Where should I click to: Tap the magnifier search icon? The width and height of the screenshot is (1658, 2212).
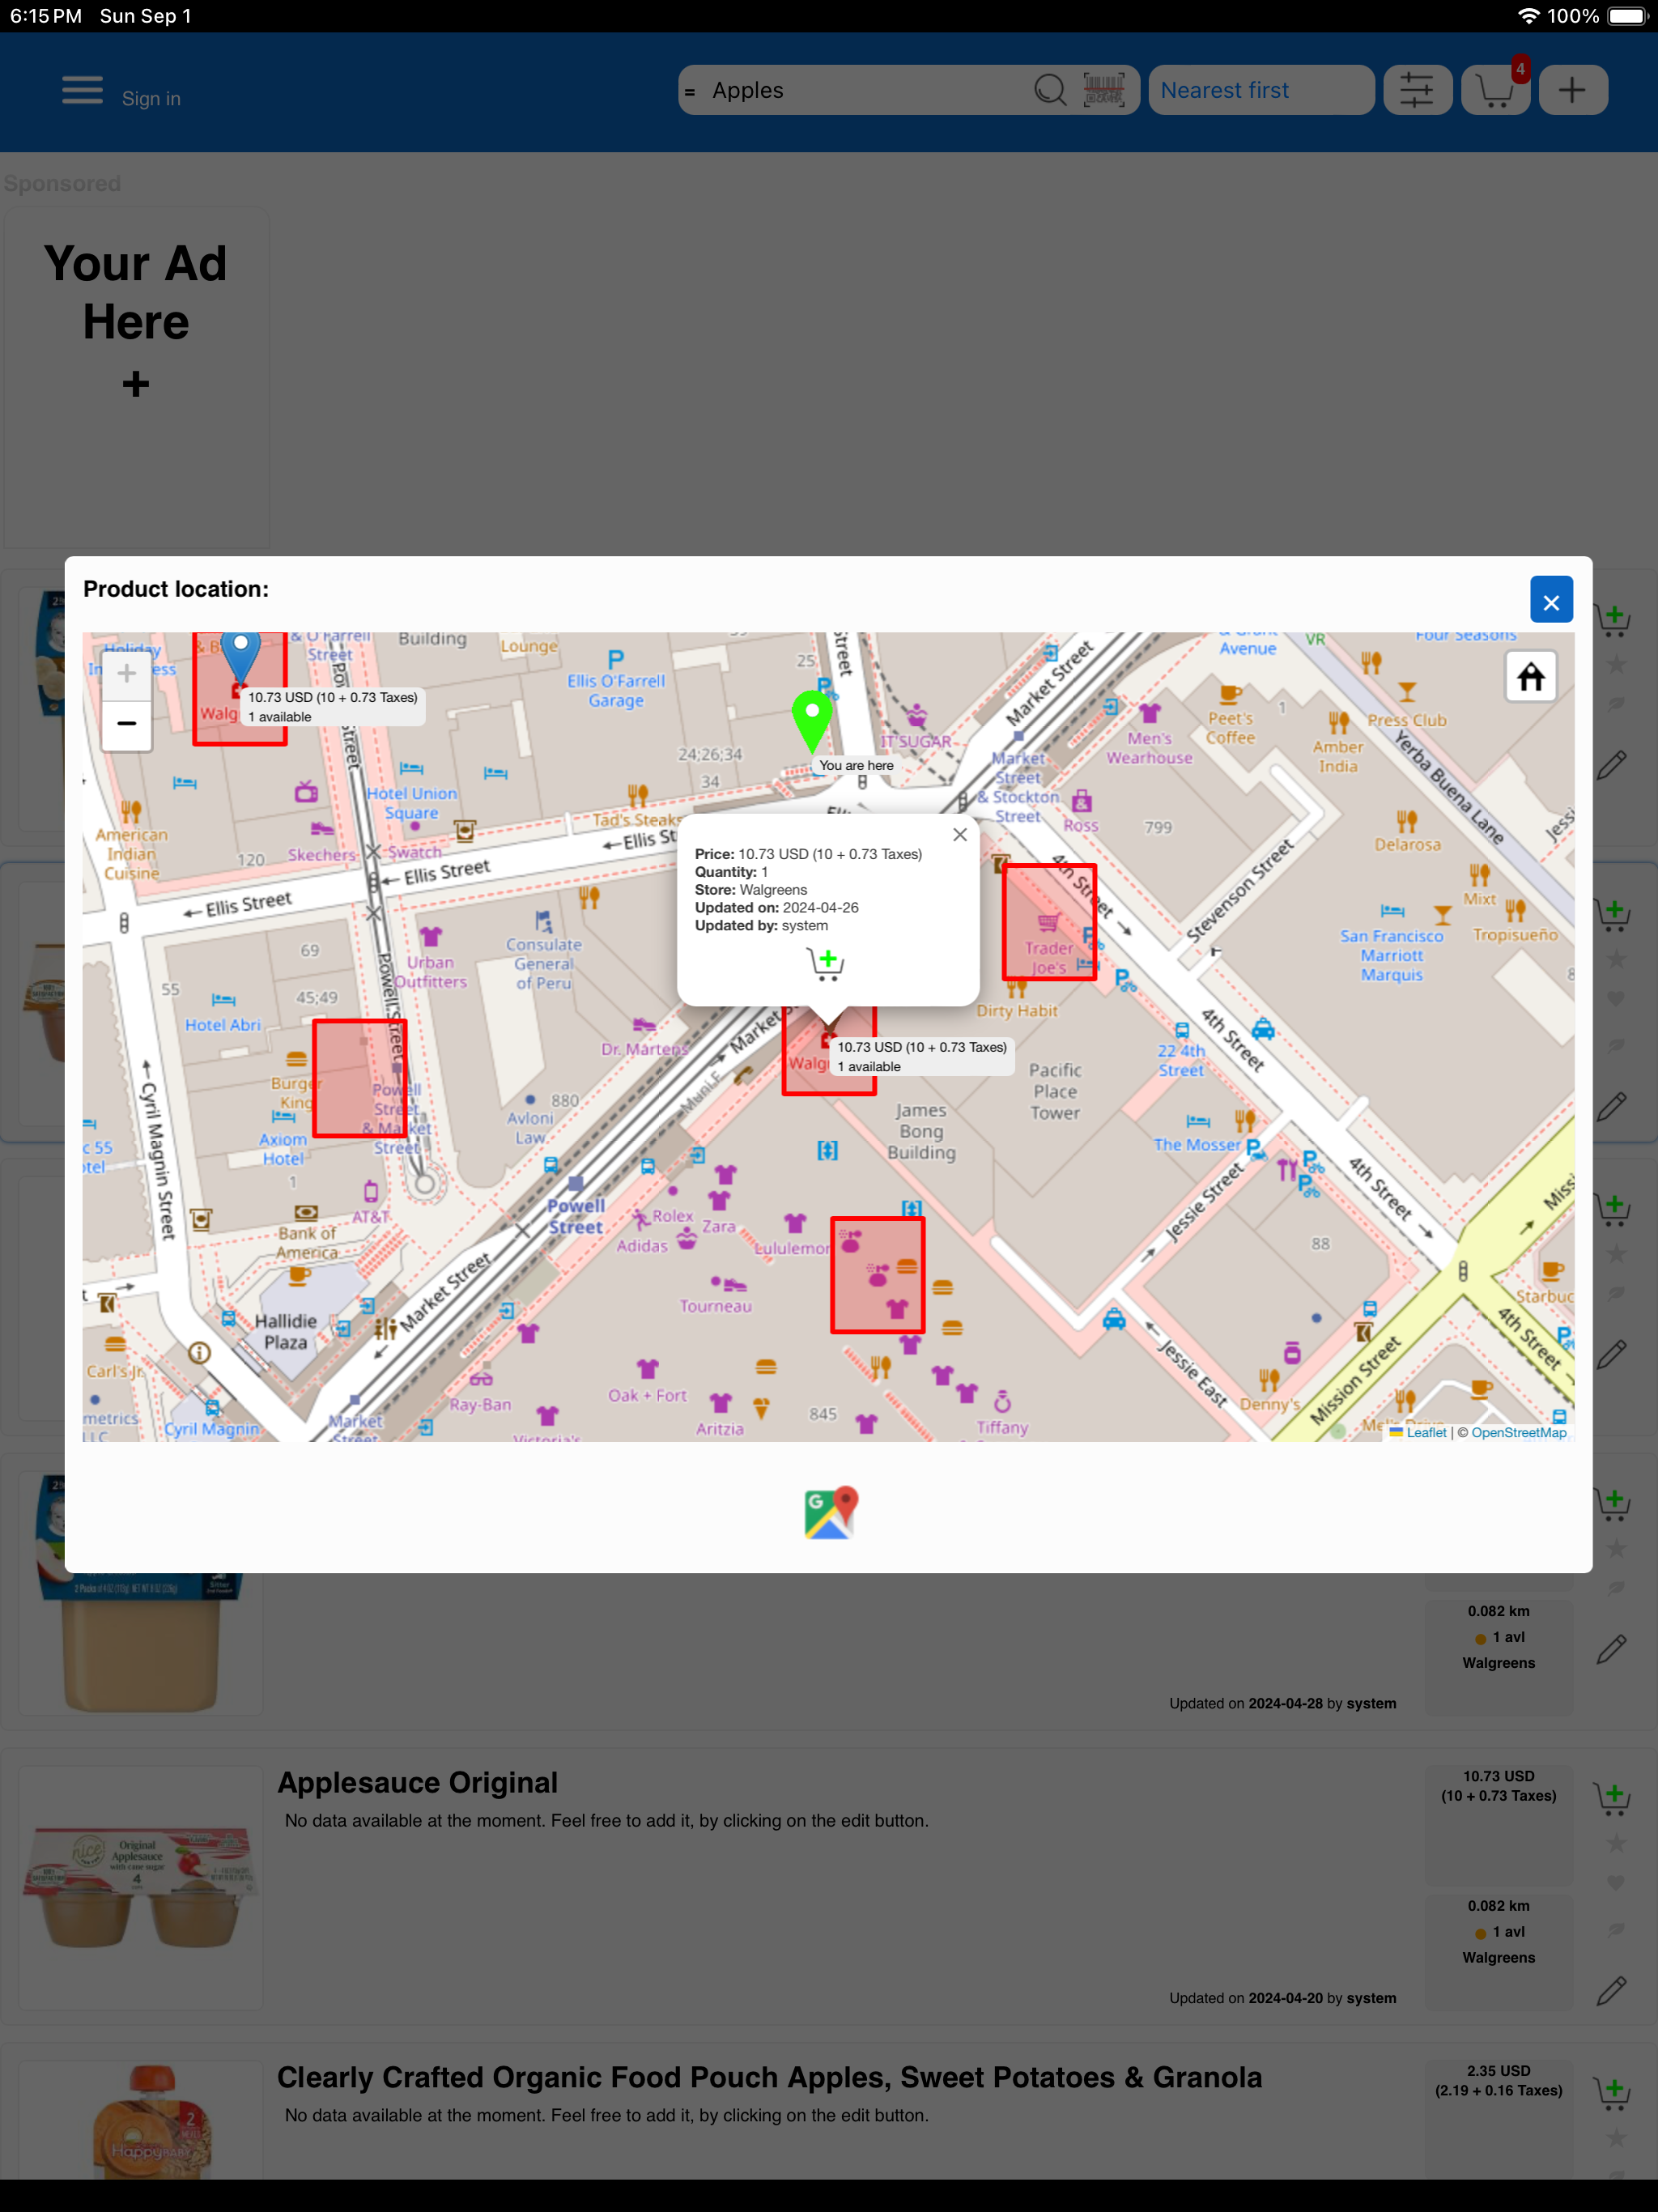1049,90
